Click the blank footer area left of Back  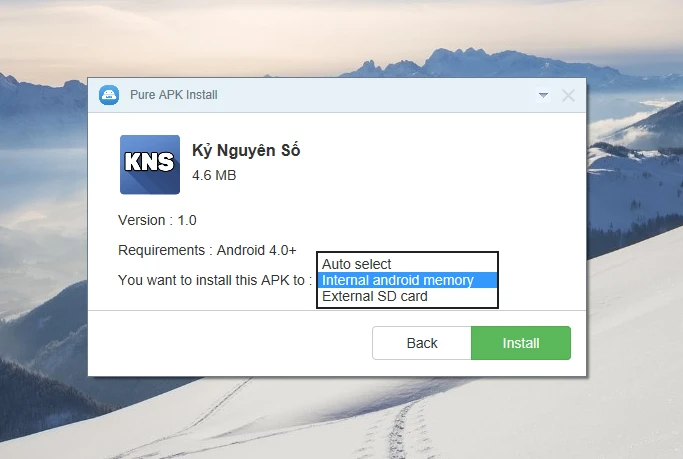tap(227, 343)
